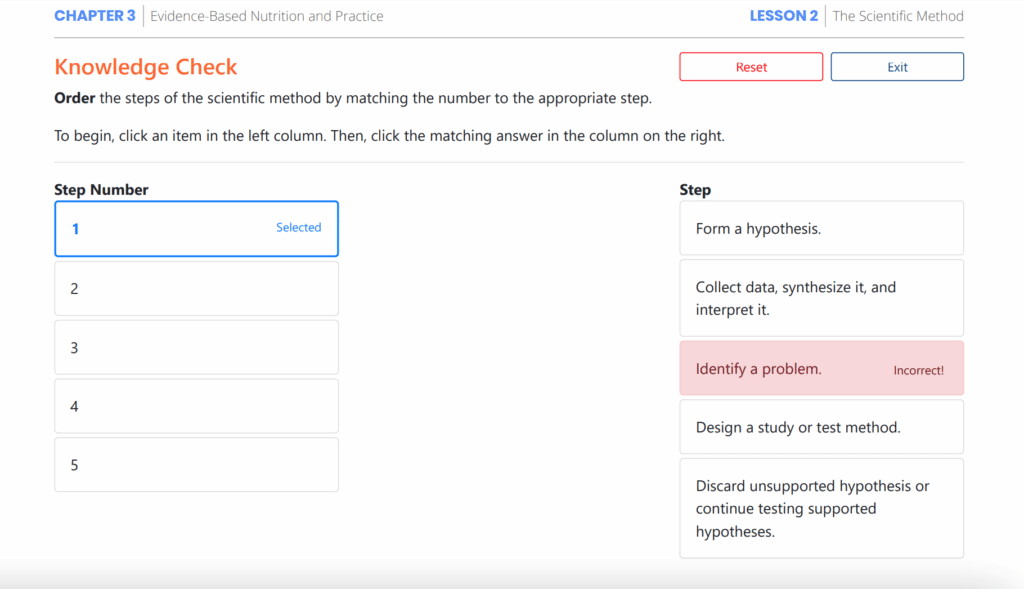Click "The Scientific Method" lesson title
The width and height of the screenshot is (1024, 589).
point(898,16)
